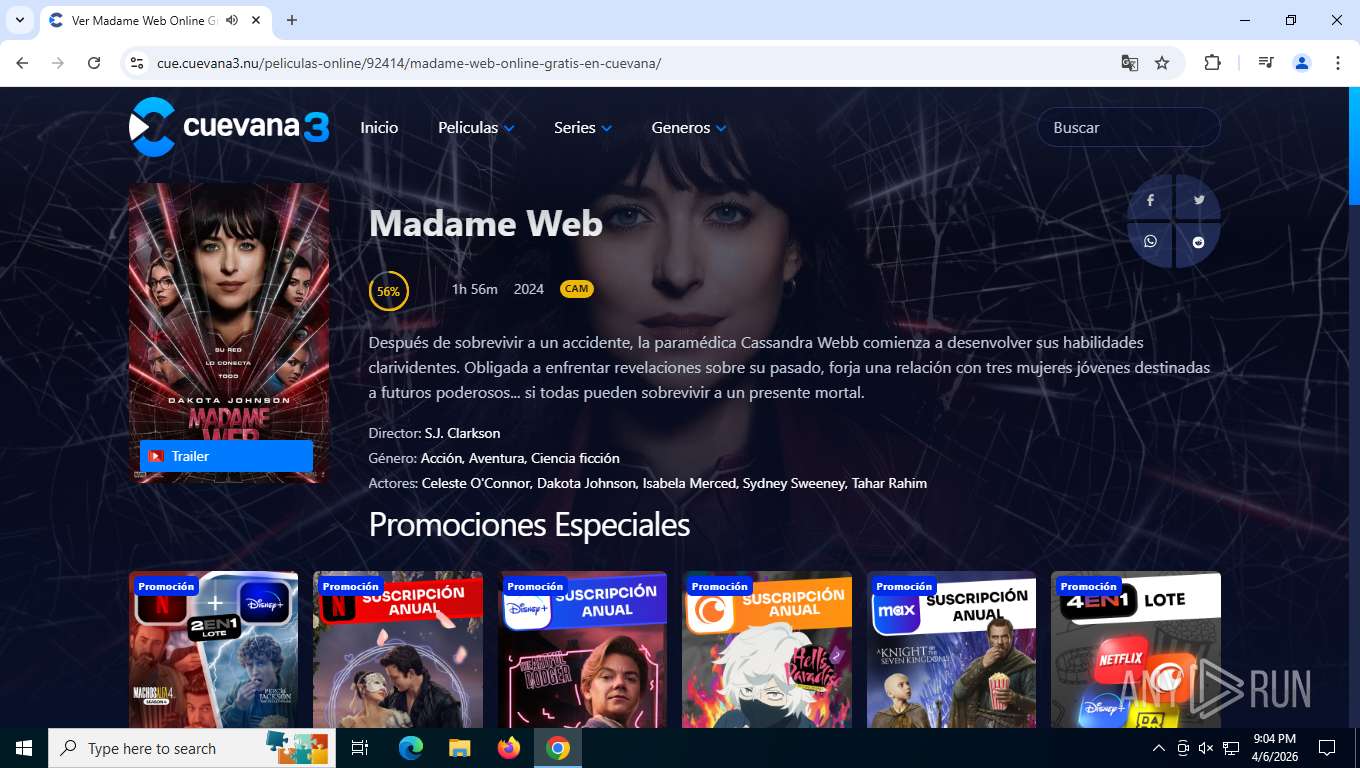
Task: Open Windows Start menu
Action: pyautogui.click(x=24, y=748)
